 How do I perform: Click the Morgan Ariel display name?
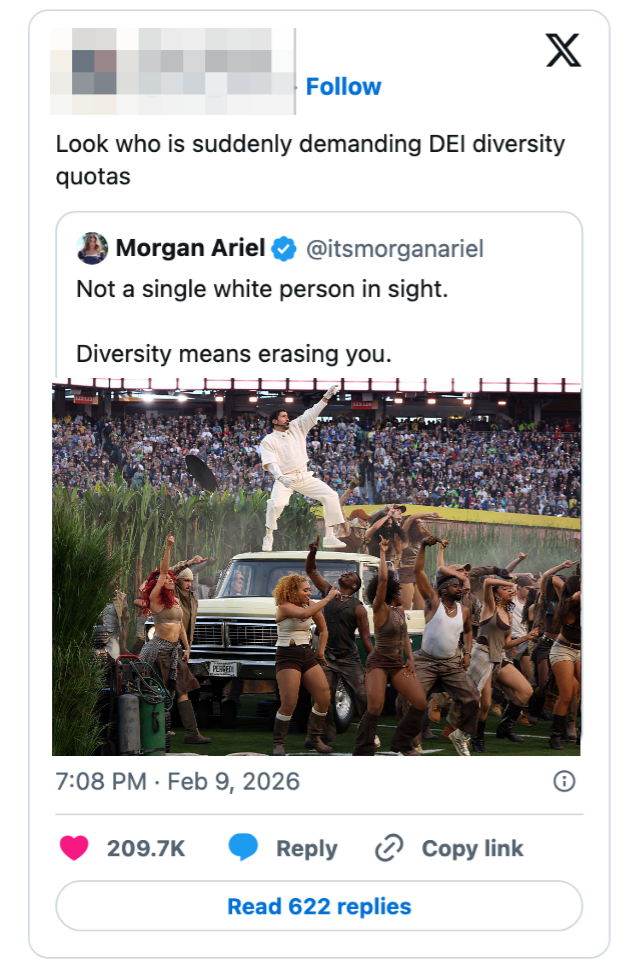(x=191, y=248)
